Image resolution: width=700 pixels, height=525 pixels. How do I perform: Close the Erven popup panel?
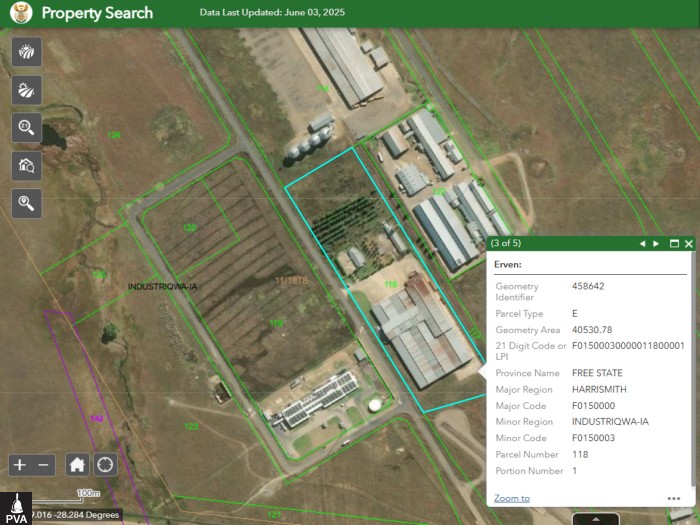click(689, 243)
